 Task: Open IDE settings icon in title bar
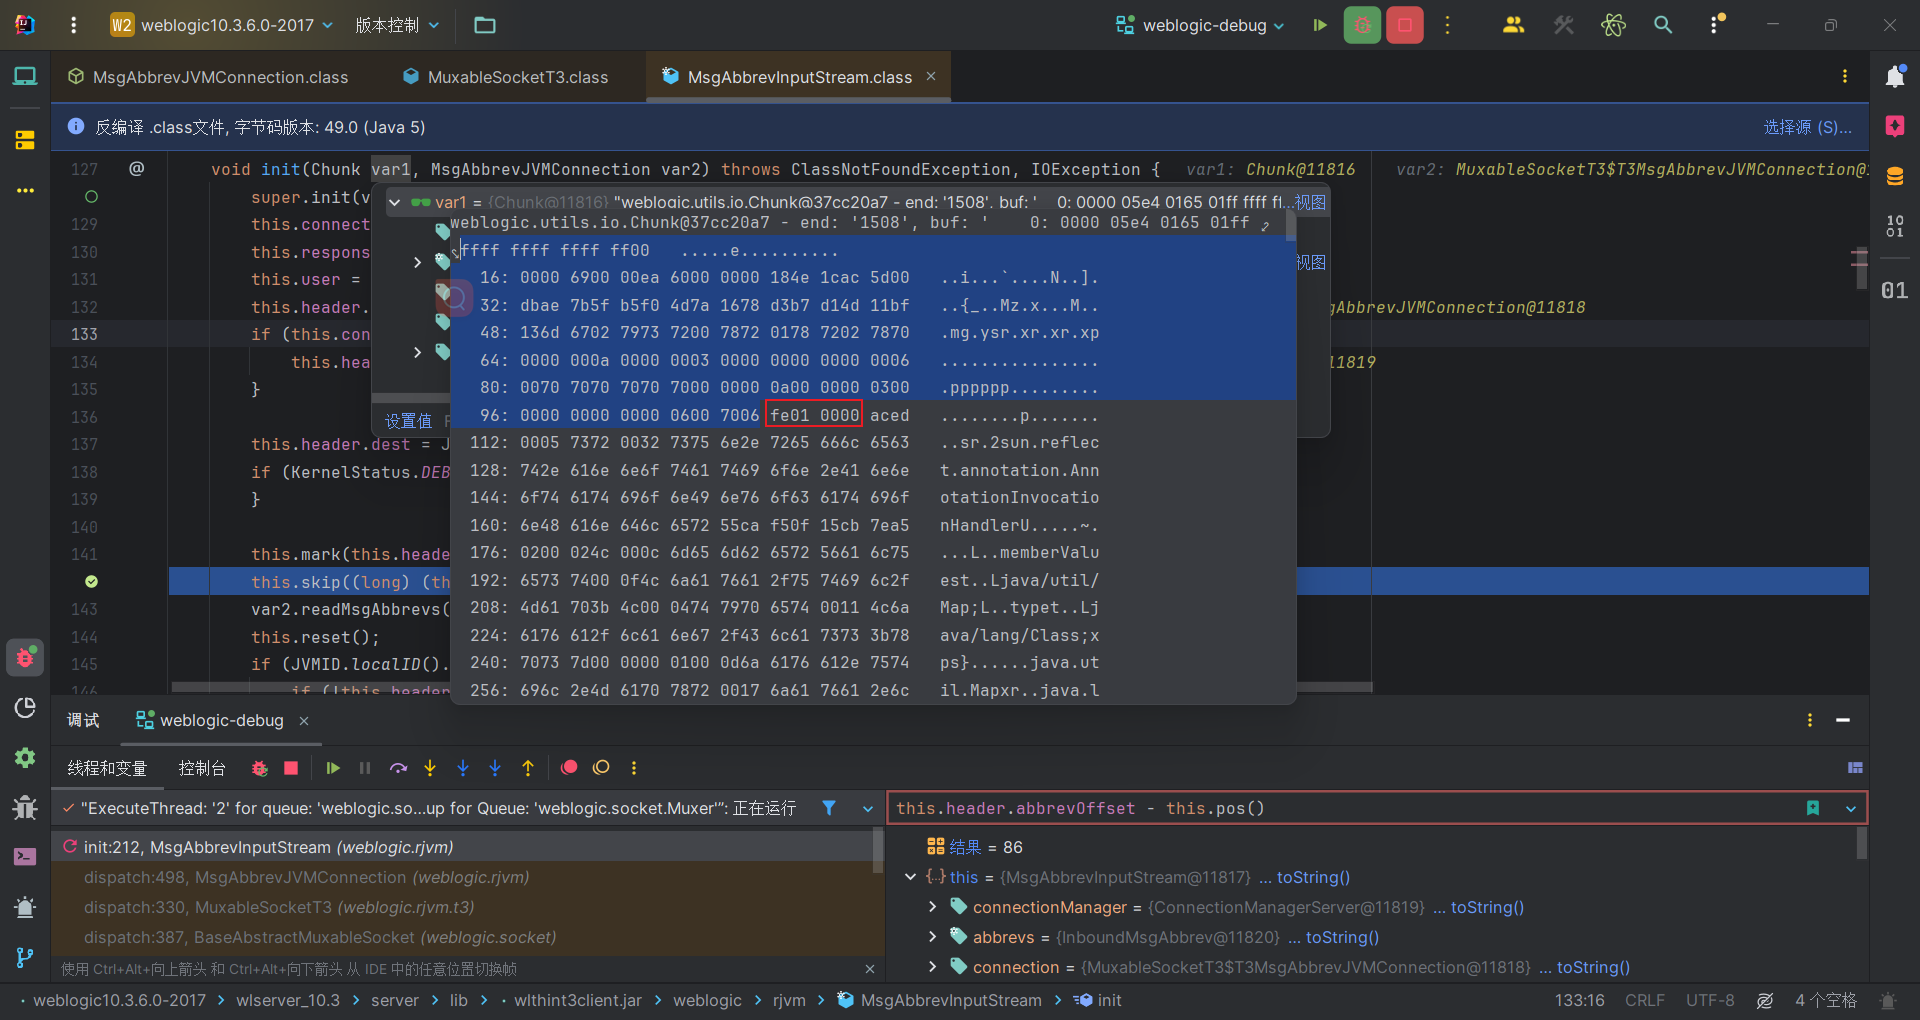pyautogui.click(x=1717, y=25)
